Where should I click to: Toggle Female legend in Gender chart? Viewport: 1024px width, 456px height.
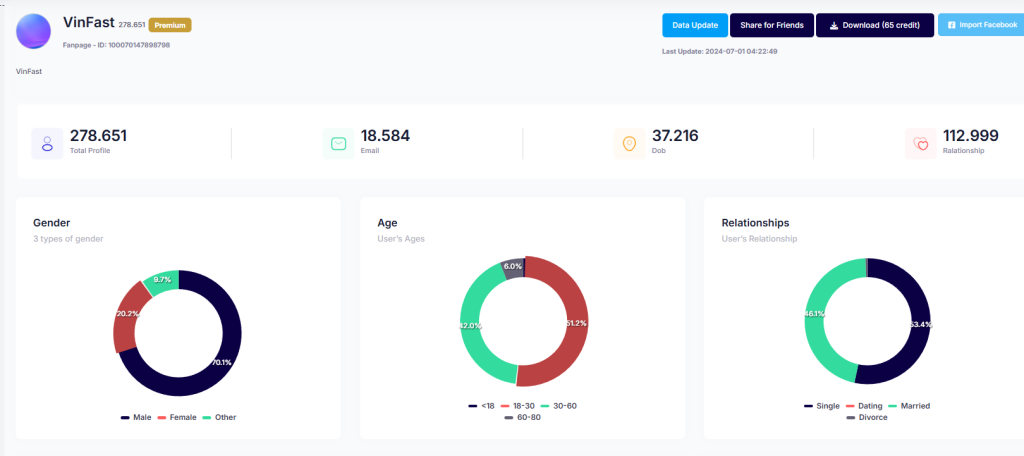click(x=177, y=417)
